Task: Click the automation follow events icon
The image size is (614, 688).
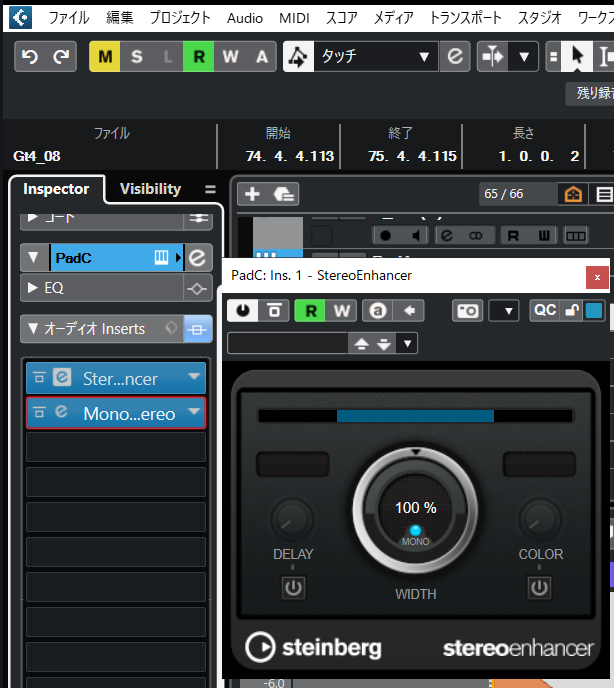Action: point(298,57)
